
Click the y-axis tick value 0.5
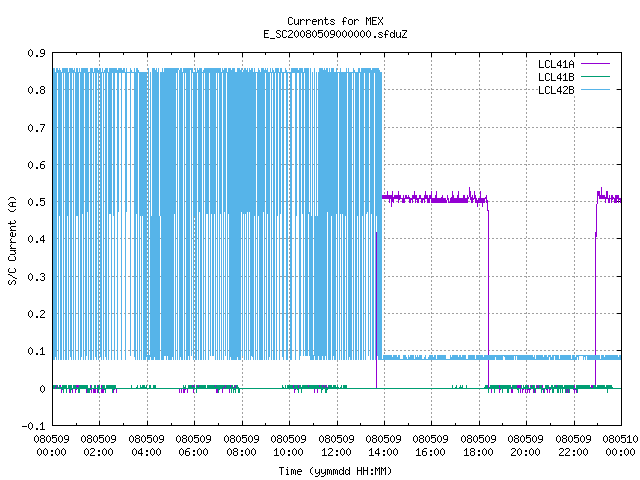(x=36, y=202)
